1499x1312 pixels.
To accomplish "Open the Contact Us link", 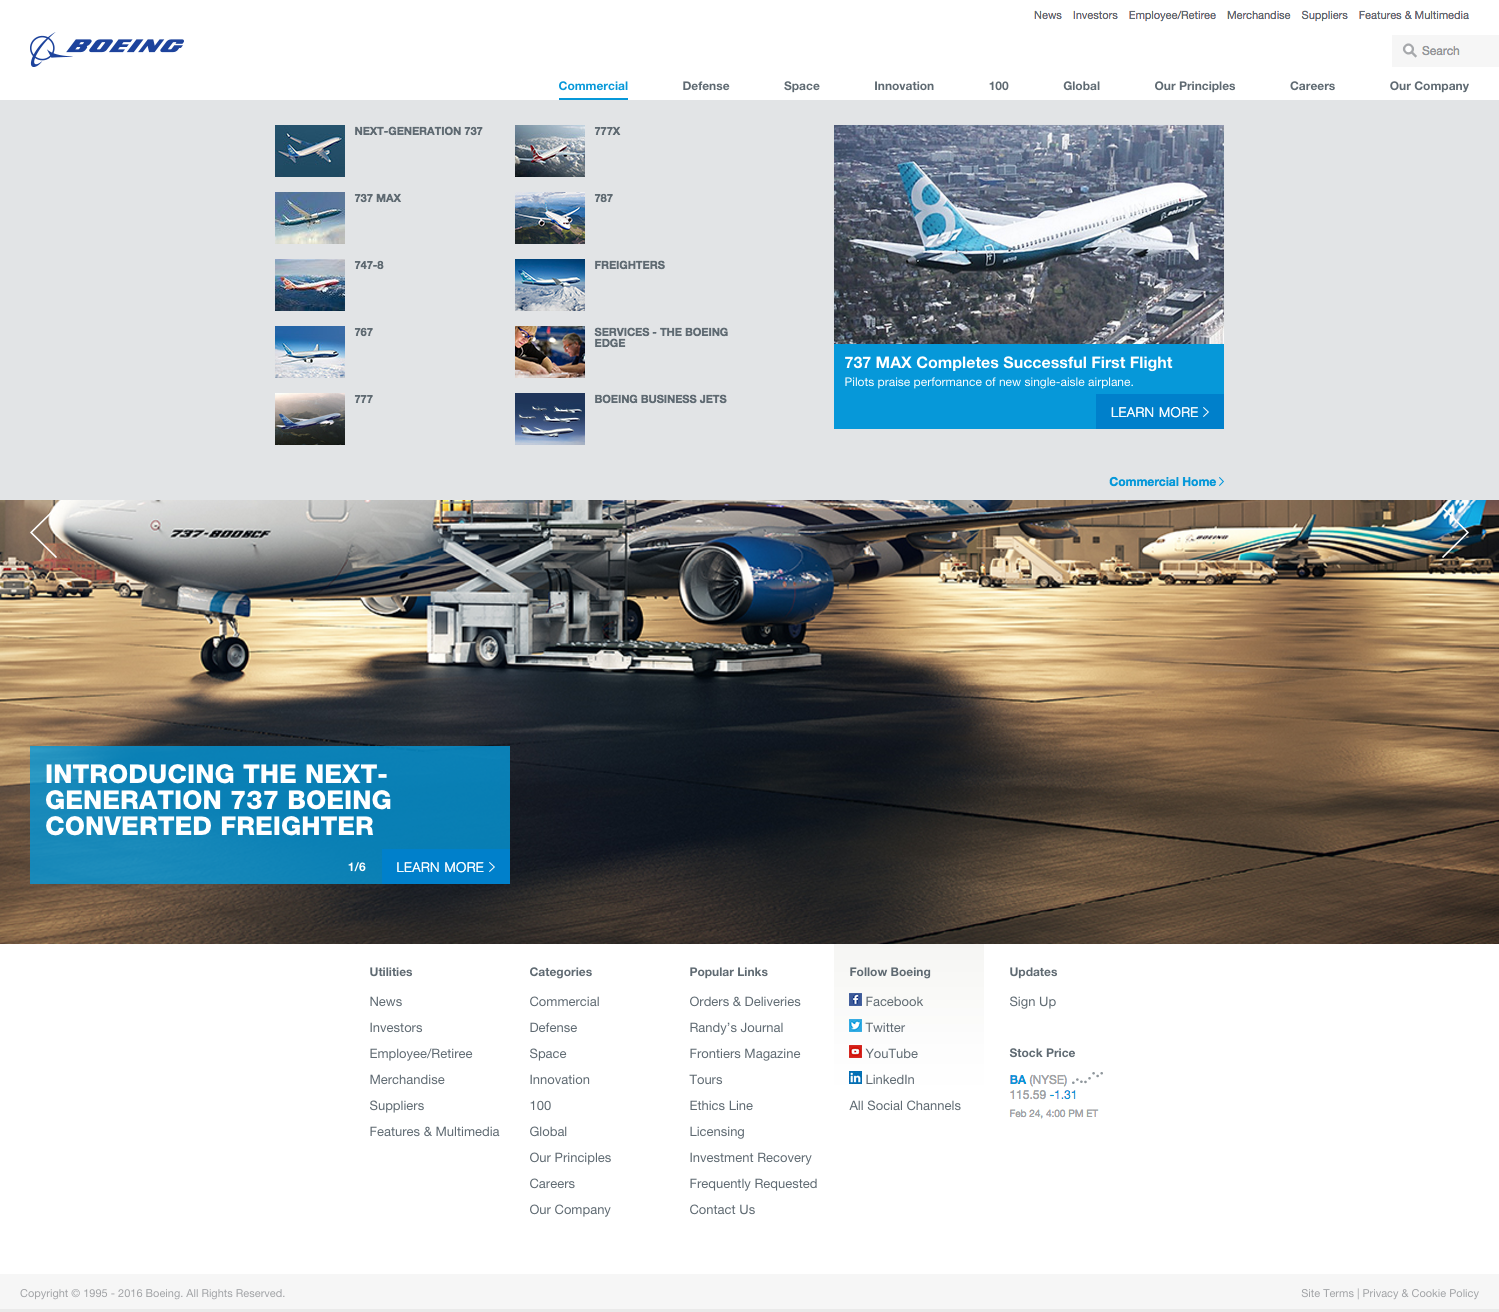I will [721, 1209].
